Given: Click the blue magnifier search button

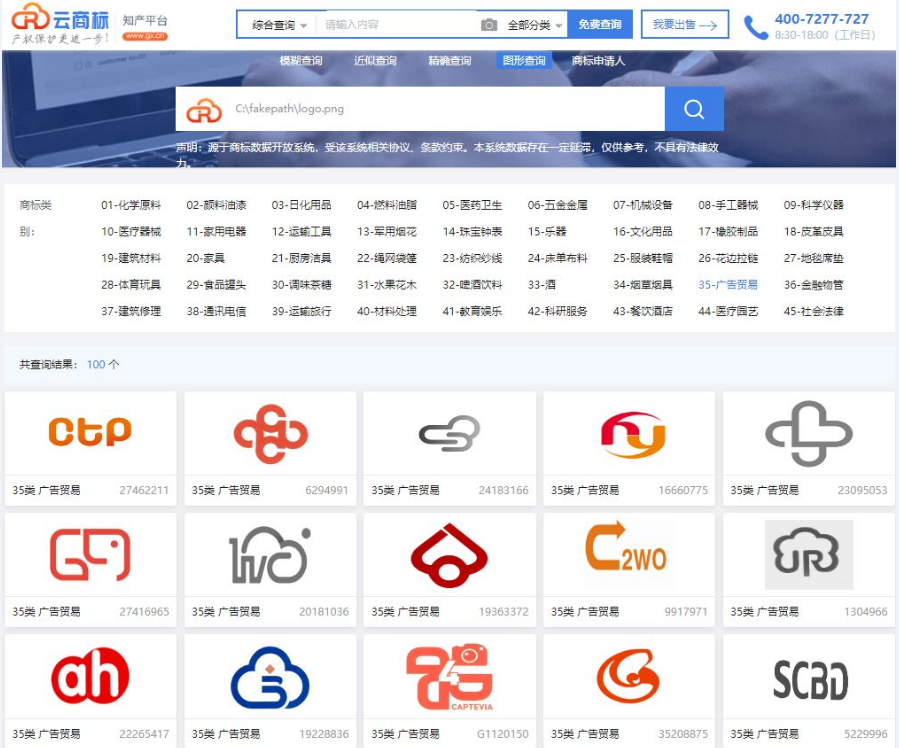Looking at the screenshot, I should pyautogui.click(x=694, y=109).
